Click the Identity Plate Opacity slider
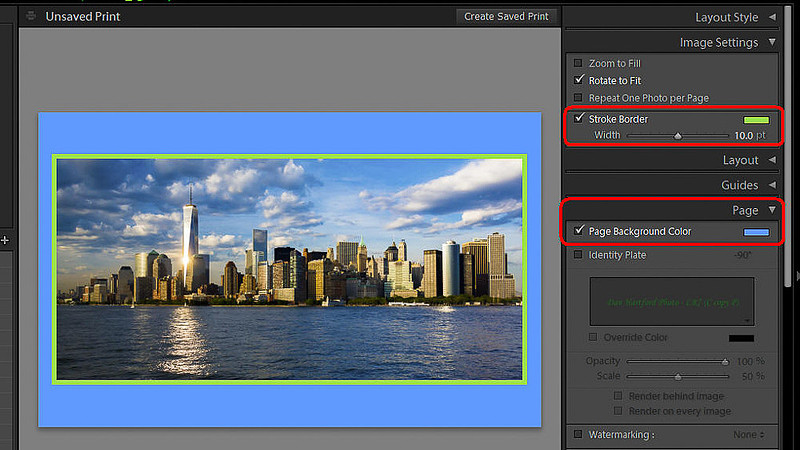Image resolution: width=800 pixels, height=450 pixels. click(678, 361)
